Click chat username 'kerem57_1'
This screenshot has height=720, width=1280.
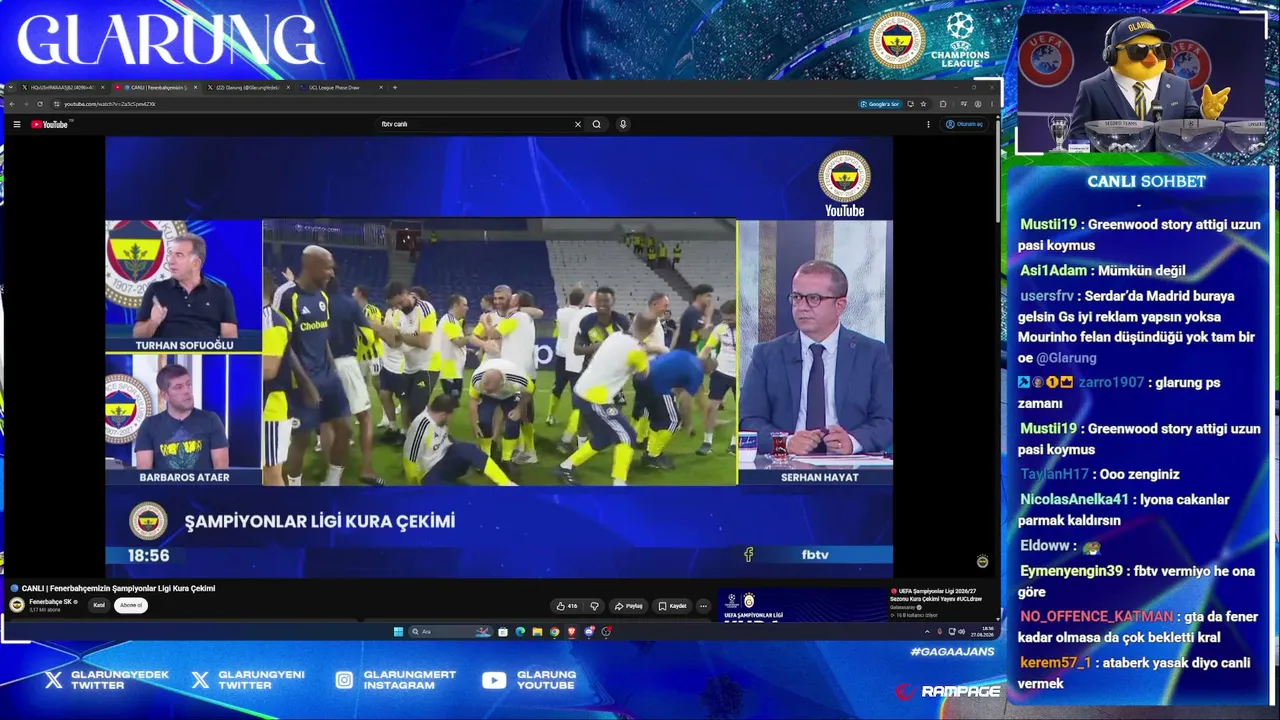pos(1055,663)
